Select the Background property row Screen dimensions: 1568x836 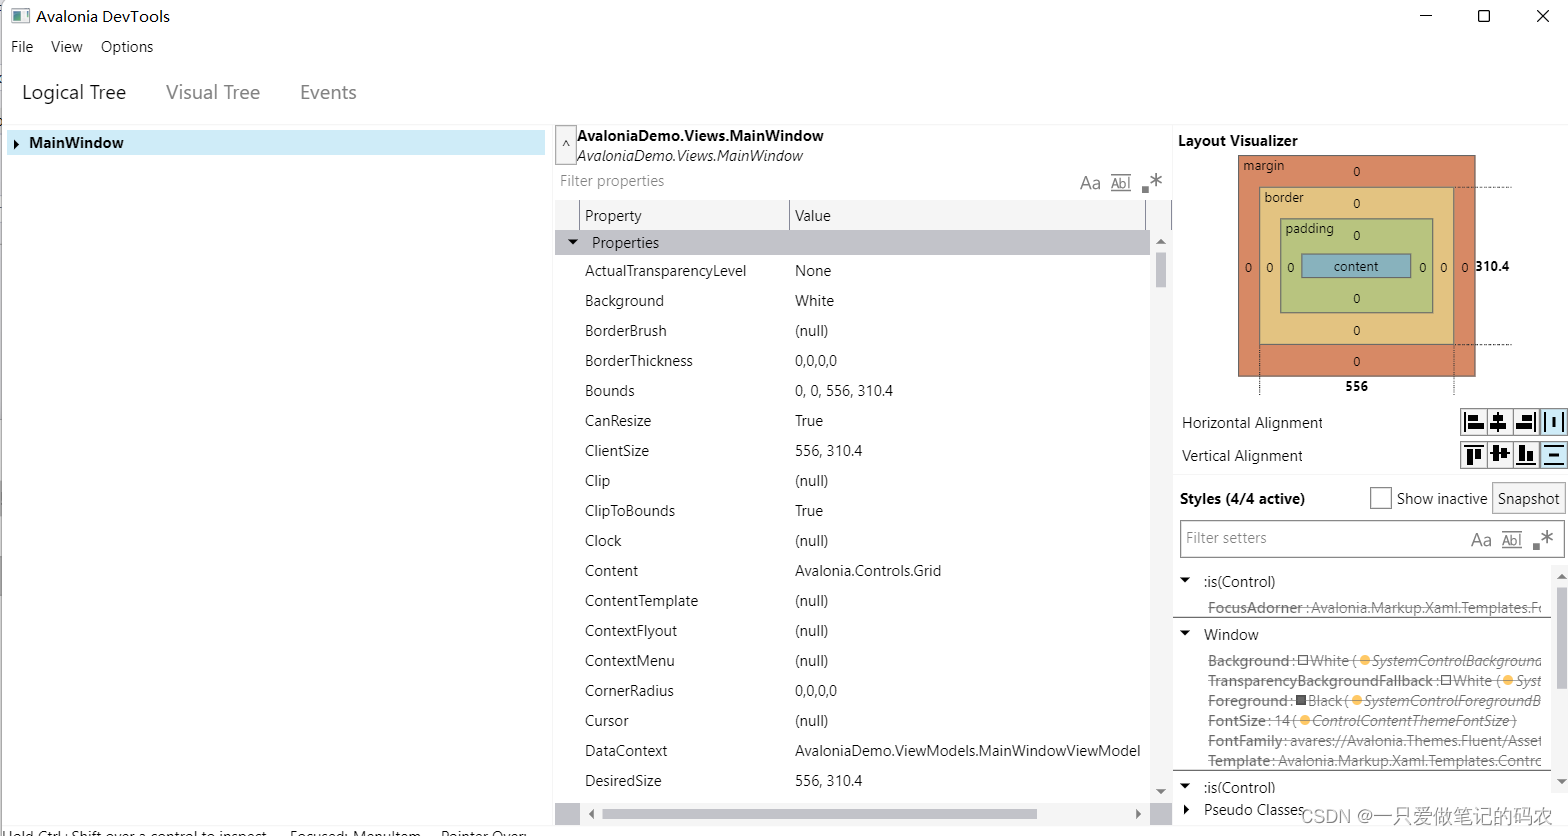pyautogui.click(x=852, y=300)
